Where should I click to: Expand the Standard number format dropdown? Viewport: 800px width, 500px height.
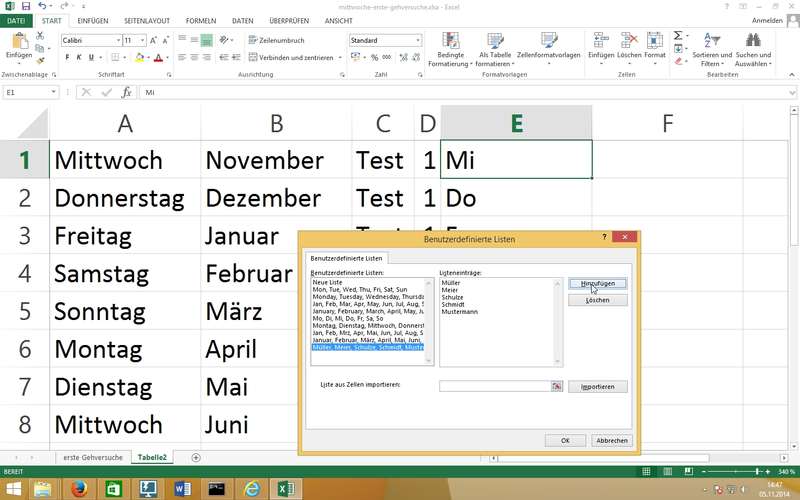tap(417, 40)
